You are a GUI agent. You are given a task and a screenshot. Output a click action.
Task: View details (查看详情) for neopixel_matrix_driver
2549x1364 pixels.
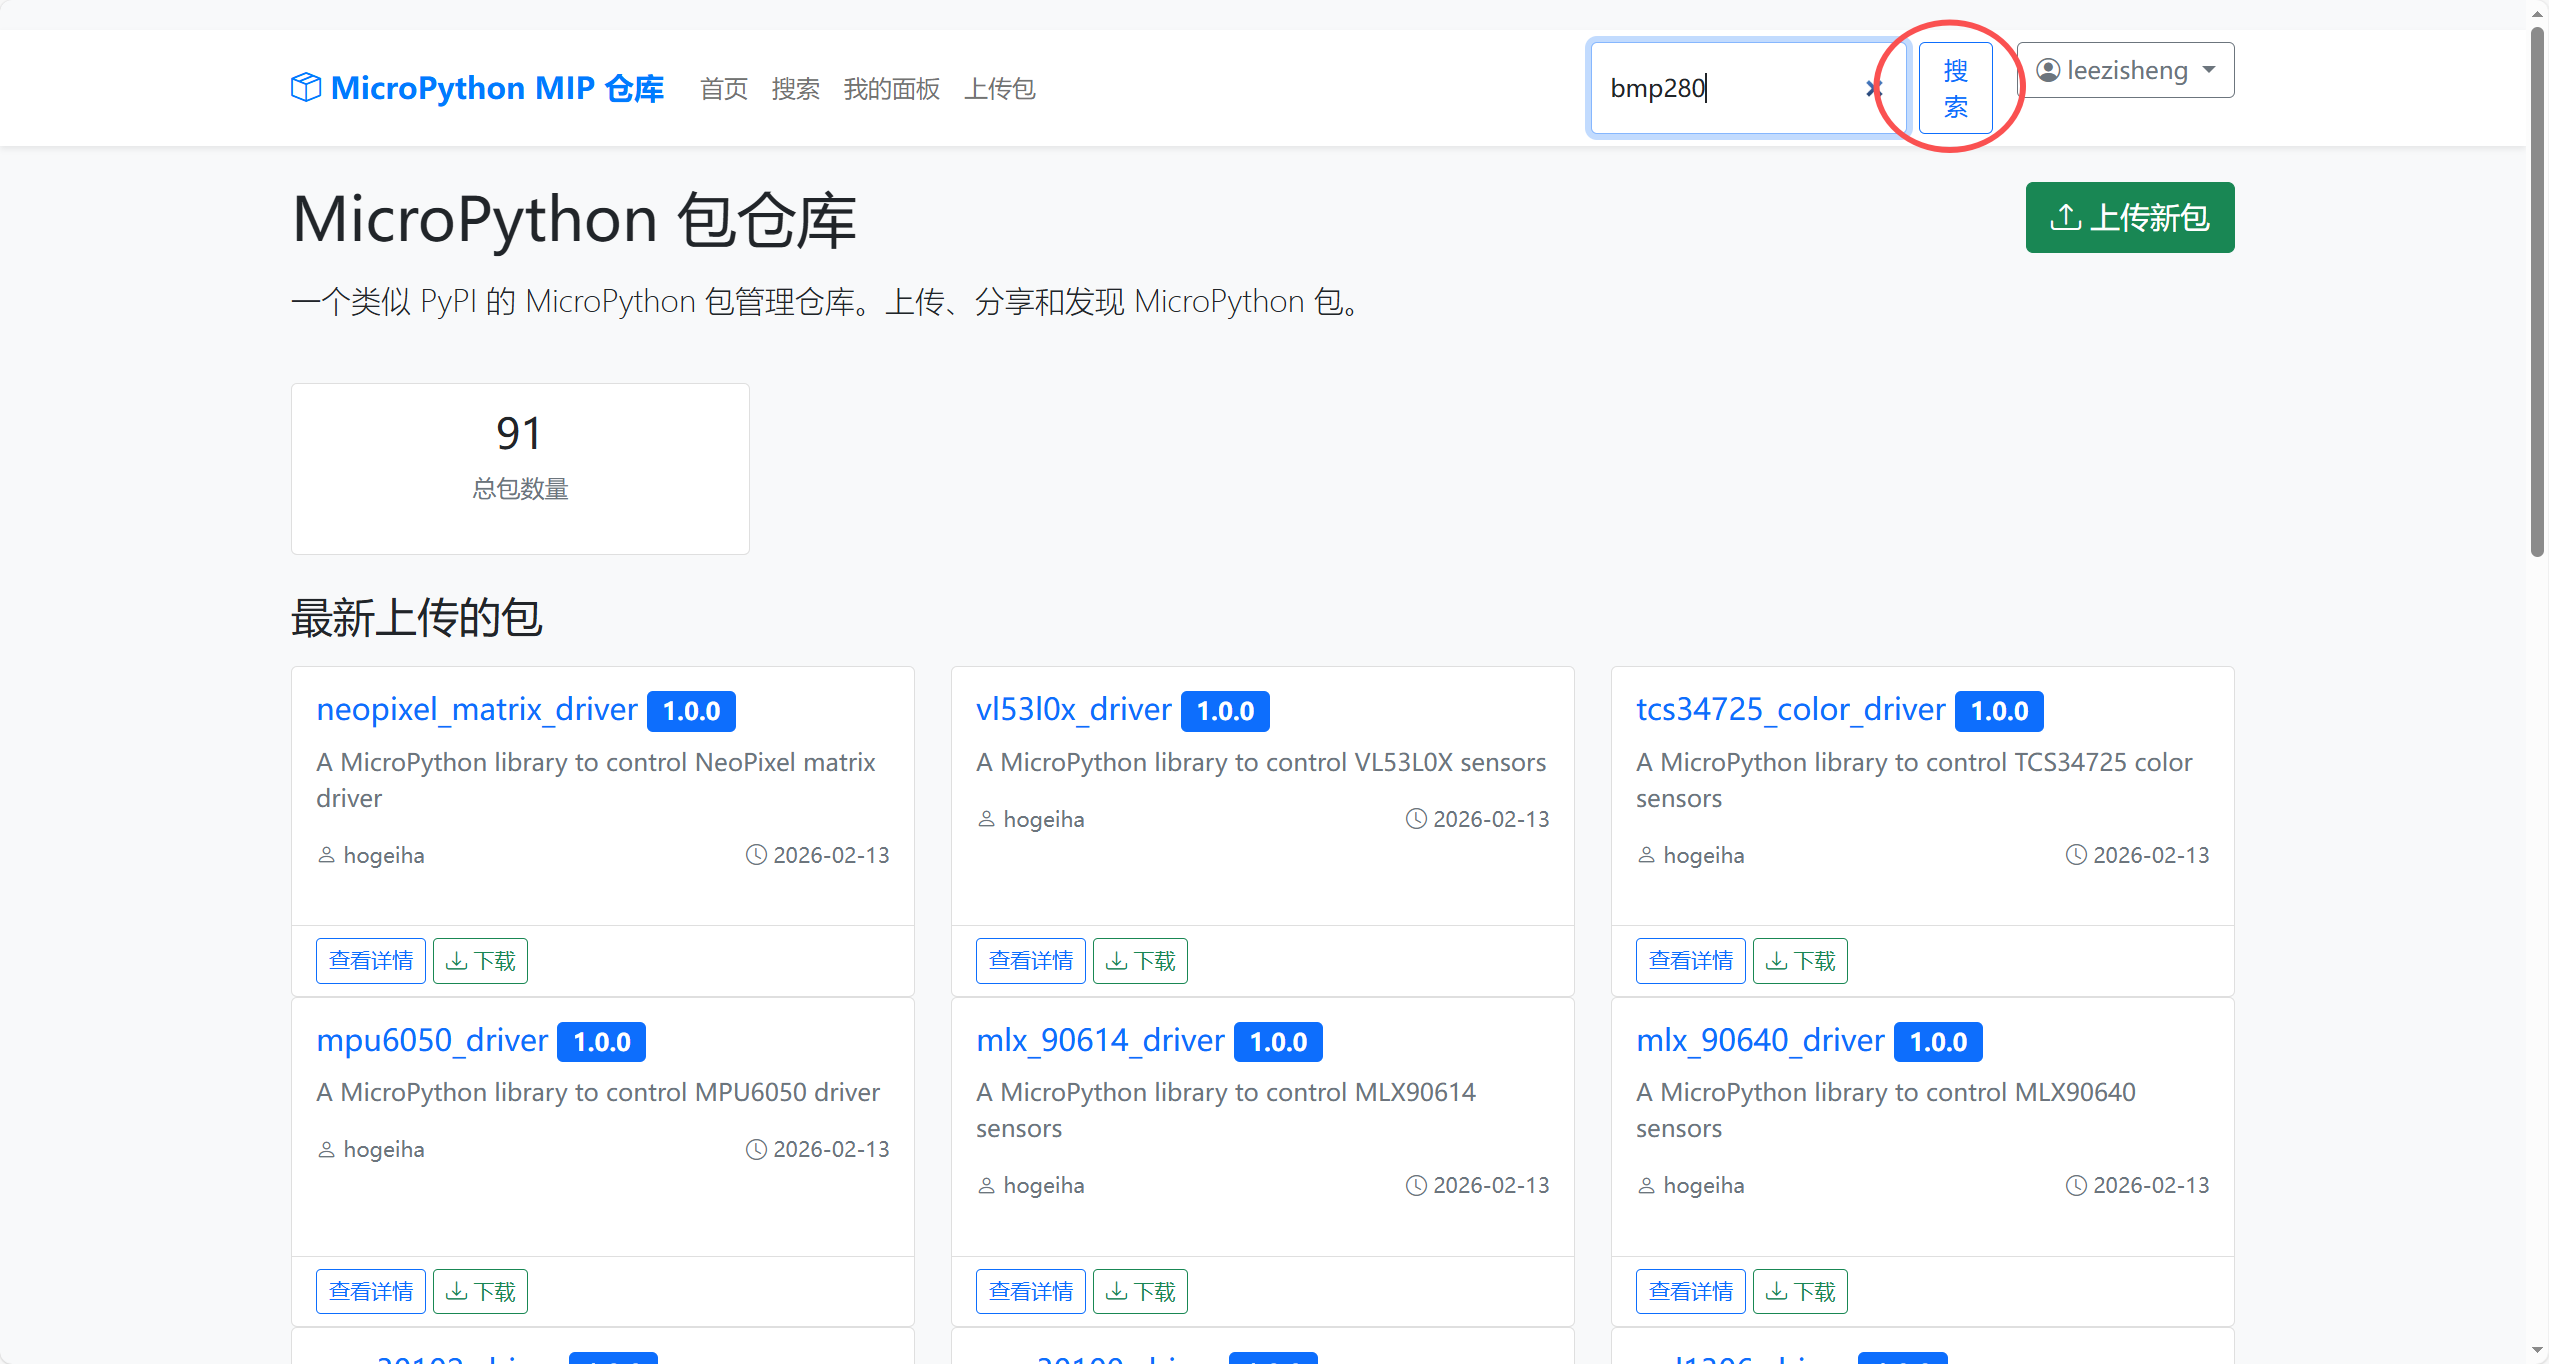[371, 961]
